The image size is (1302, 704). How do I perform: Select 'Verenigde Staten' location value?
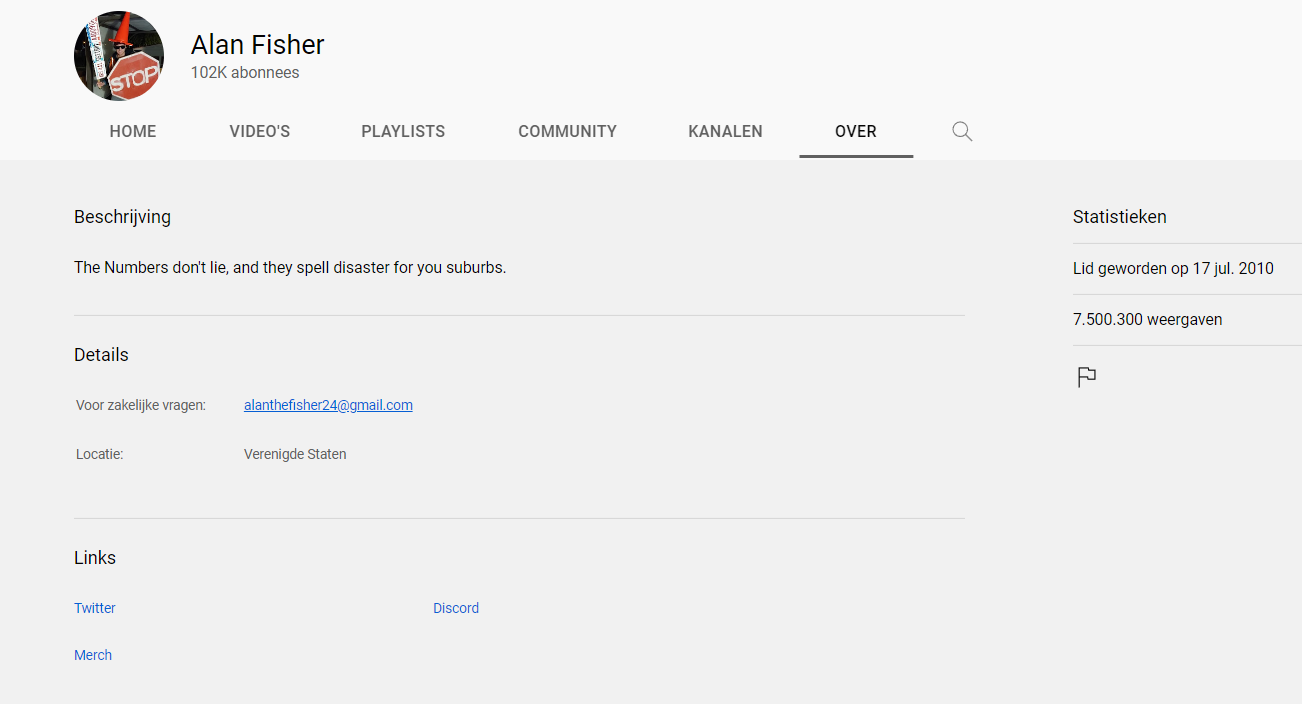tap(295, 454)
